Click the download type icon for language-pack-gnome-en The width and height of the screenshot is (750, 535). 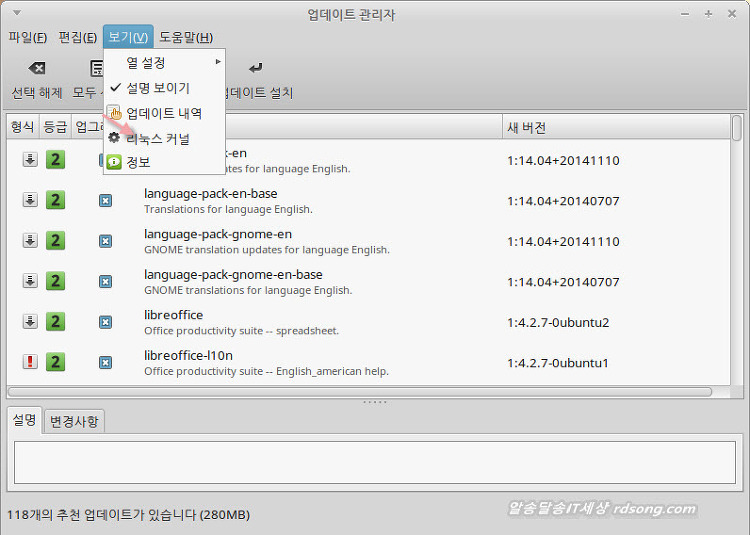coord(30,240)
